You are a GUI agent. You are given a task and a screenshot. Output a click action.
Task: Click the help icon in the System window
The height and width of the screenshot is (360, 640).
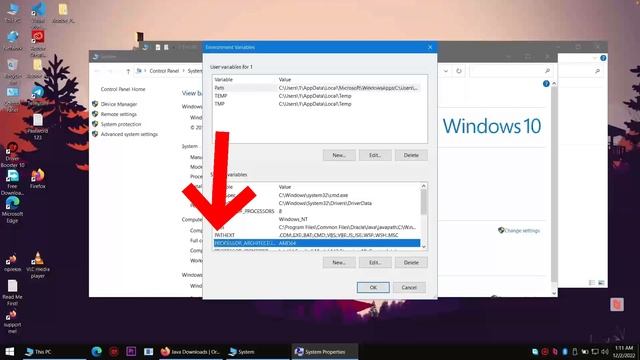point(546,84)
